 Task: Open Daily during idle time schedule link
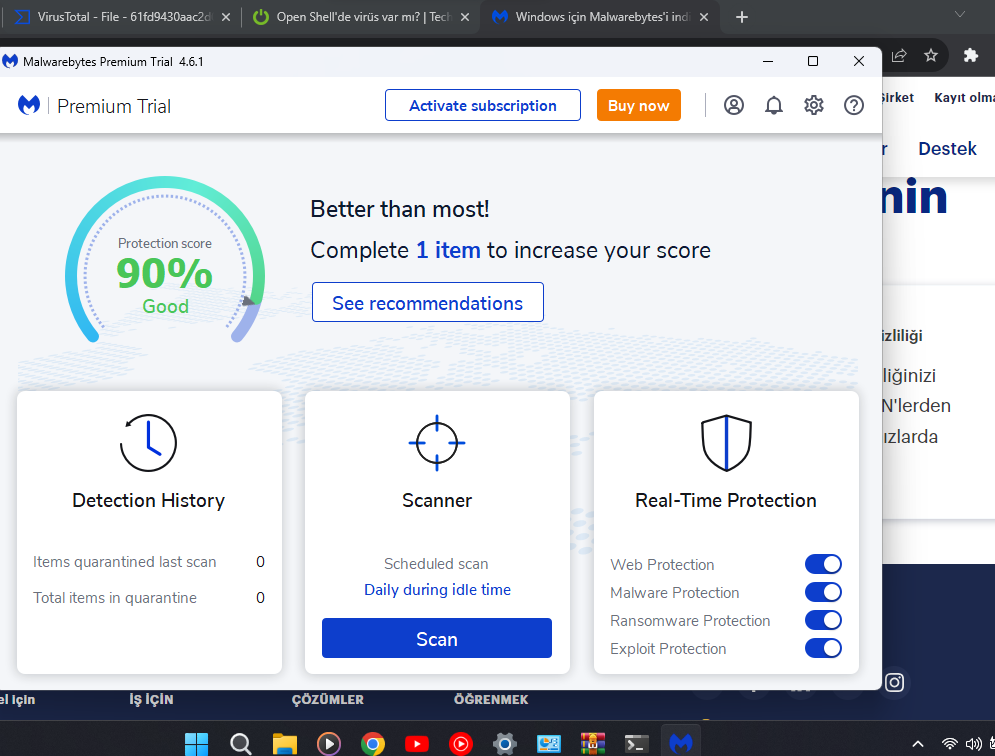(437, 590)
